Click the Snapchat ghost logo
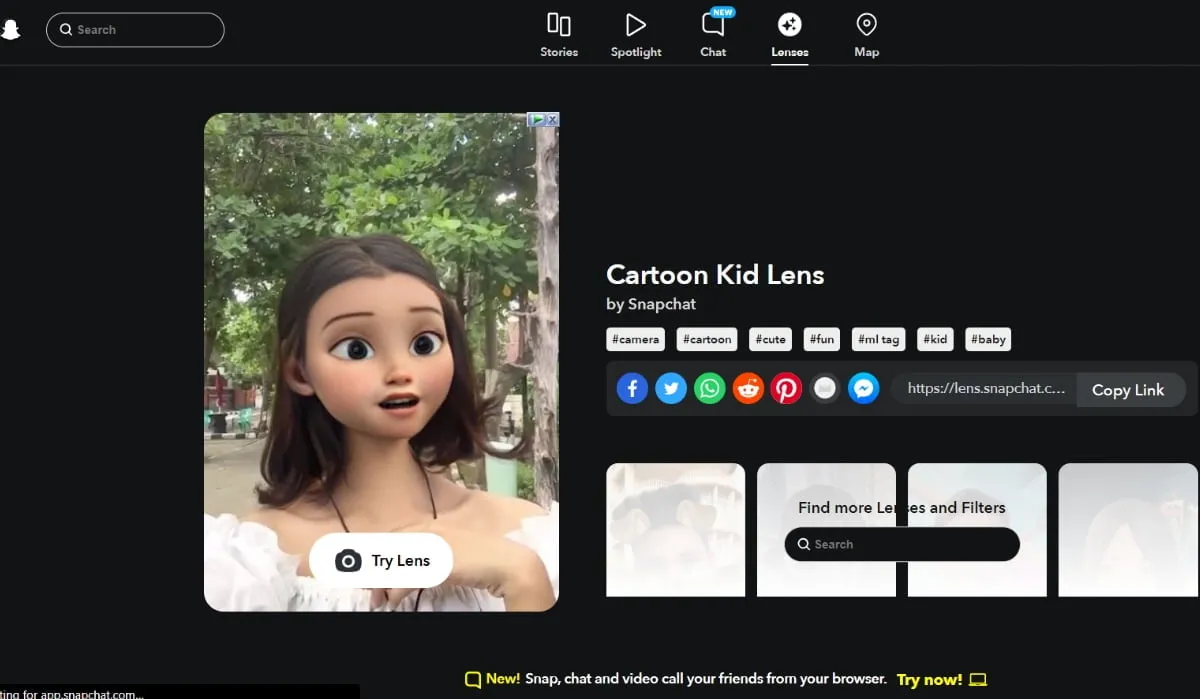The image size is (1200, 699). [12, 29]
